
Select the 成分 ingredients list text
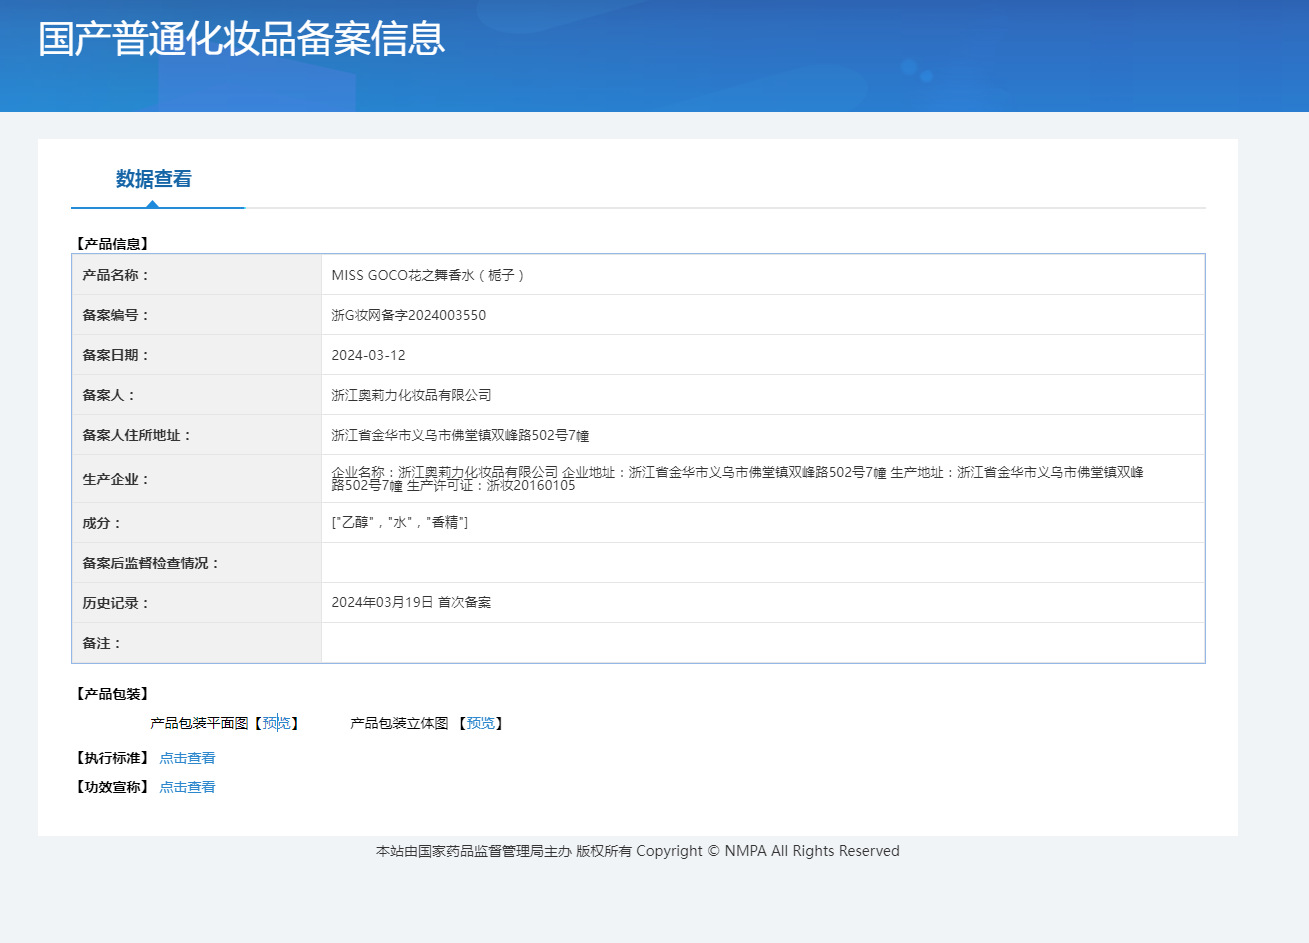coord(400,522)
